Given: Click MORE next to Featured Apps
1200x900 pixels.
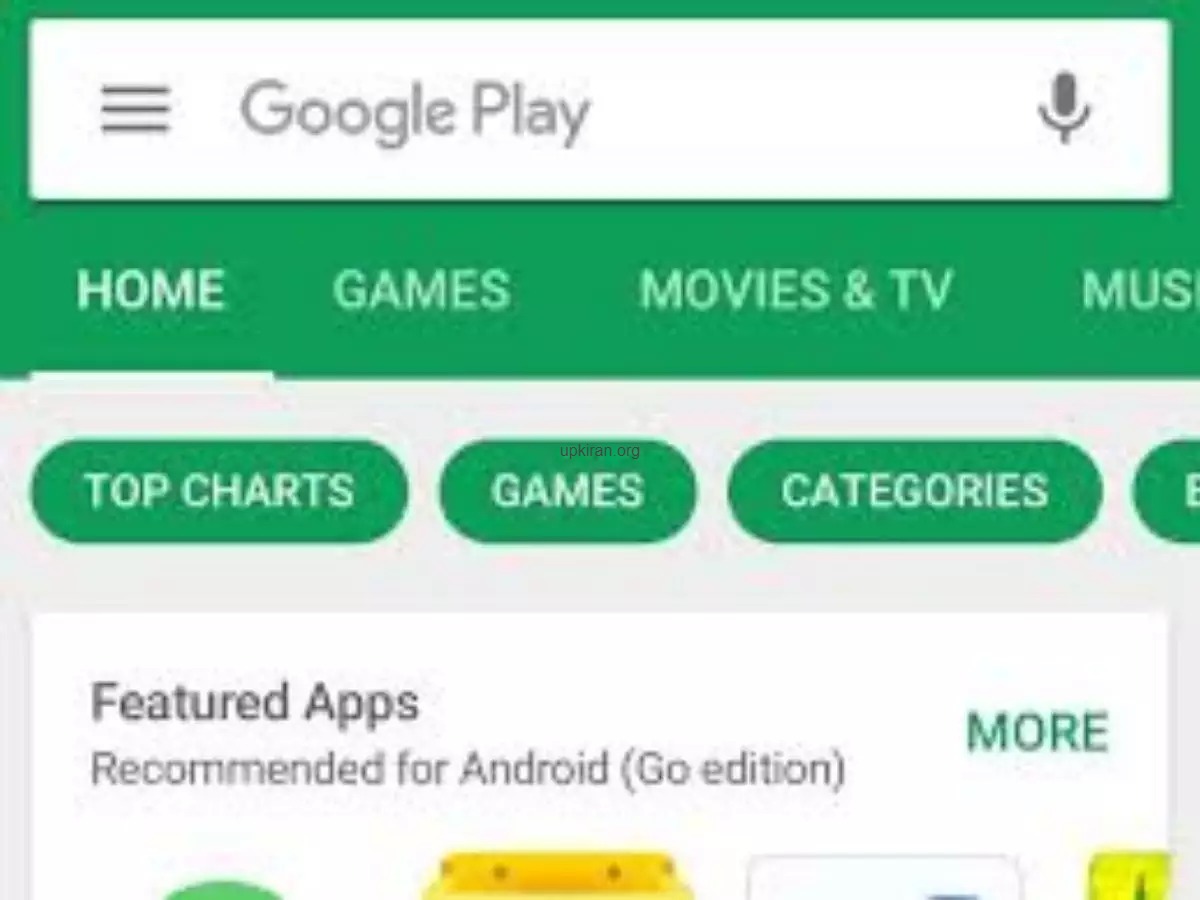Looking at the screenshot, I should tap(1037, 733).
